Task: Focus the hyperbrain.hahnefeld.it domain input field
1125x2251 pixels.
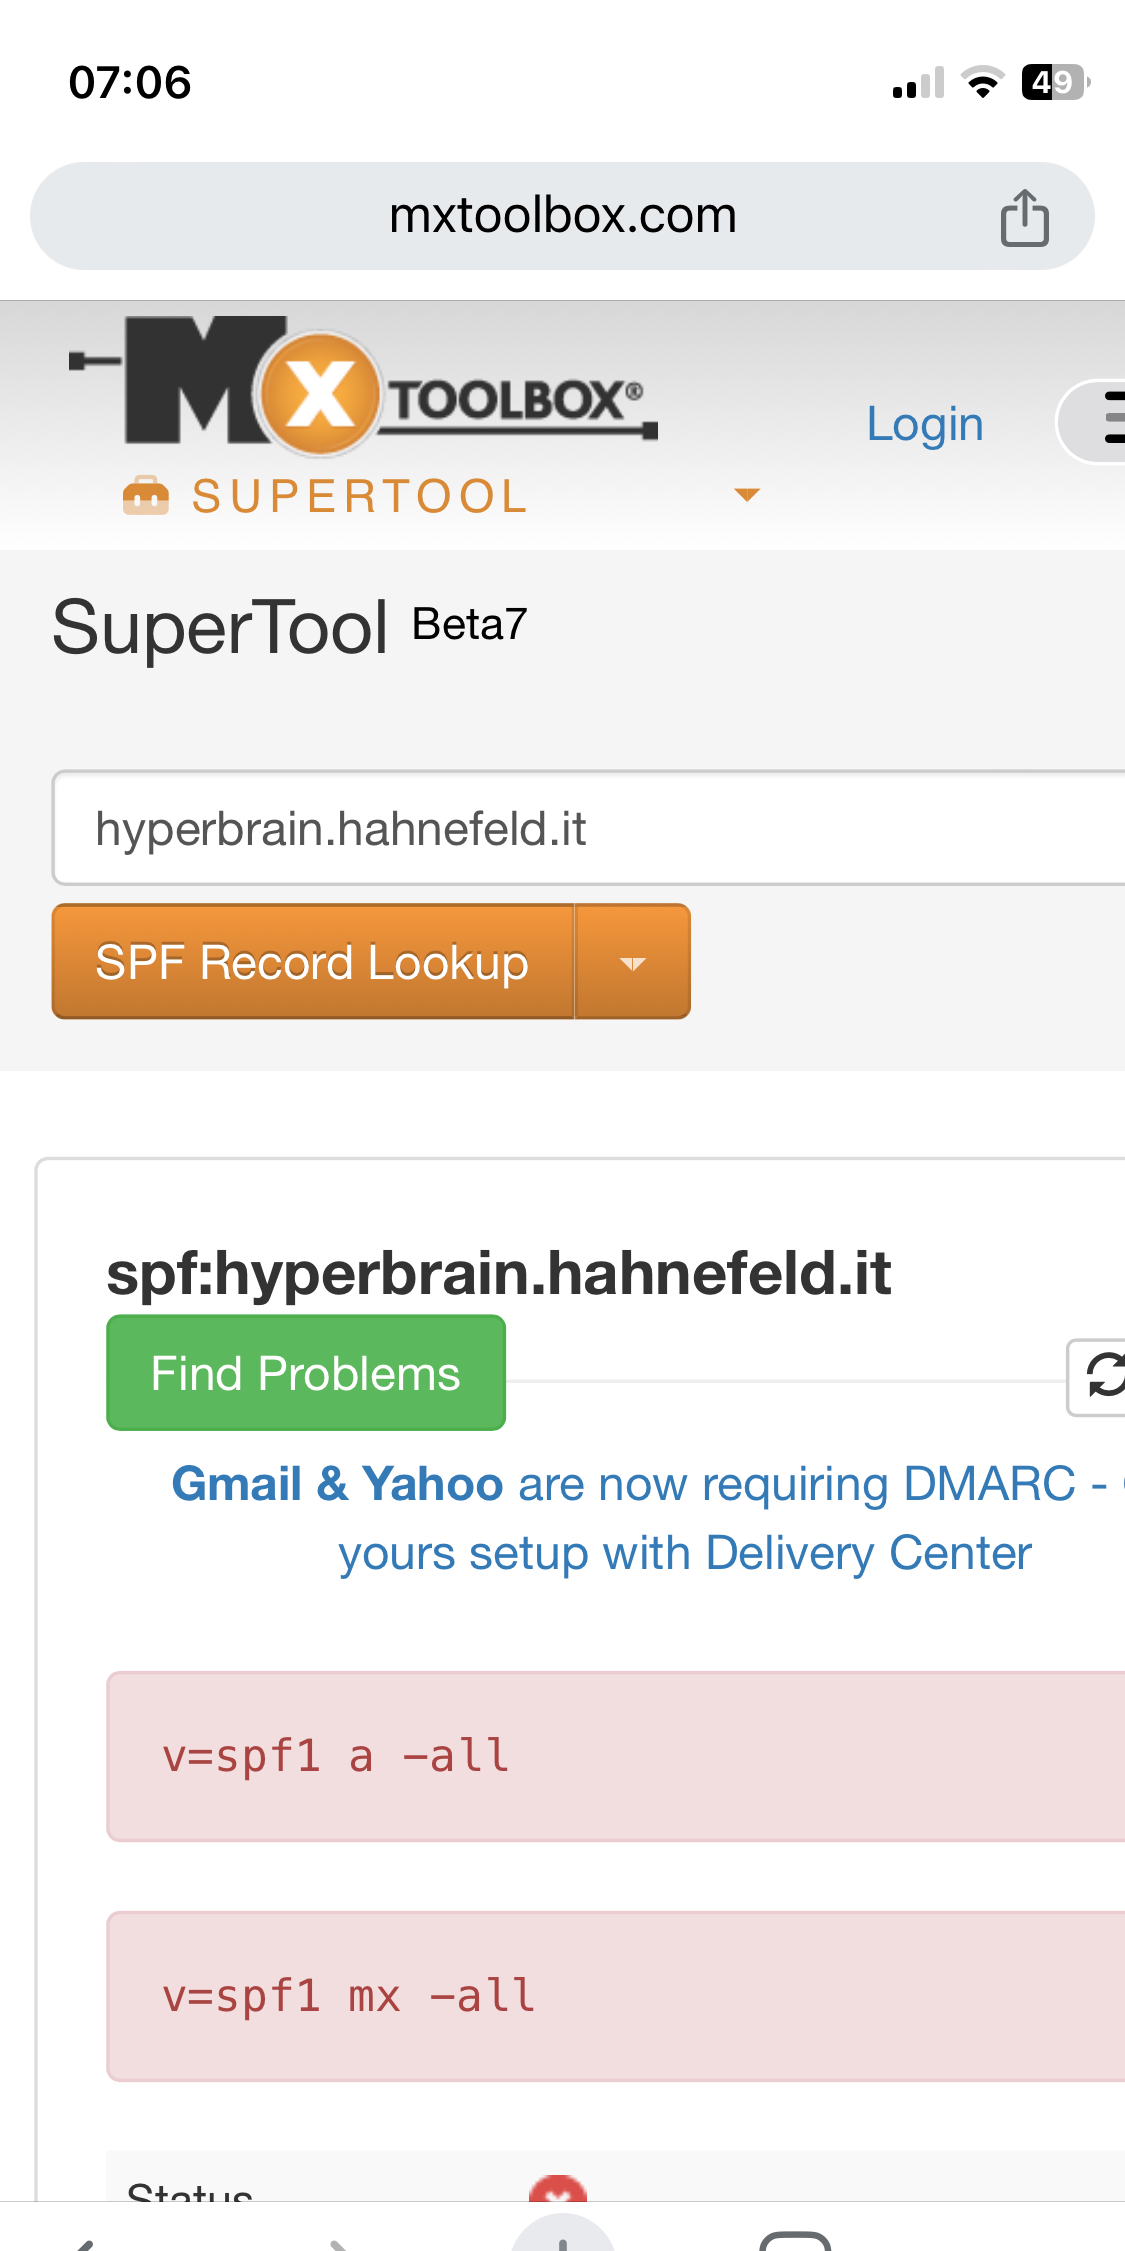Action: (590, 828)
